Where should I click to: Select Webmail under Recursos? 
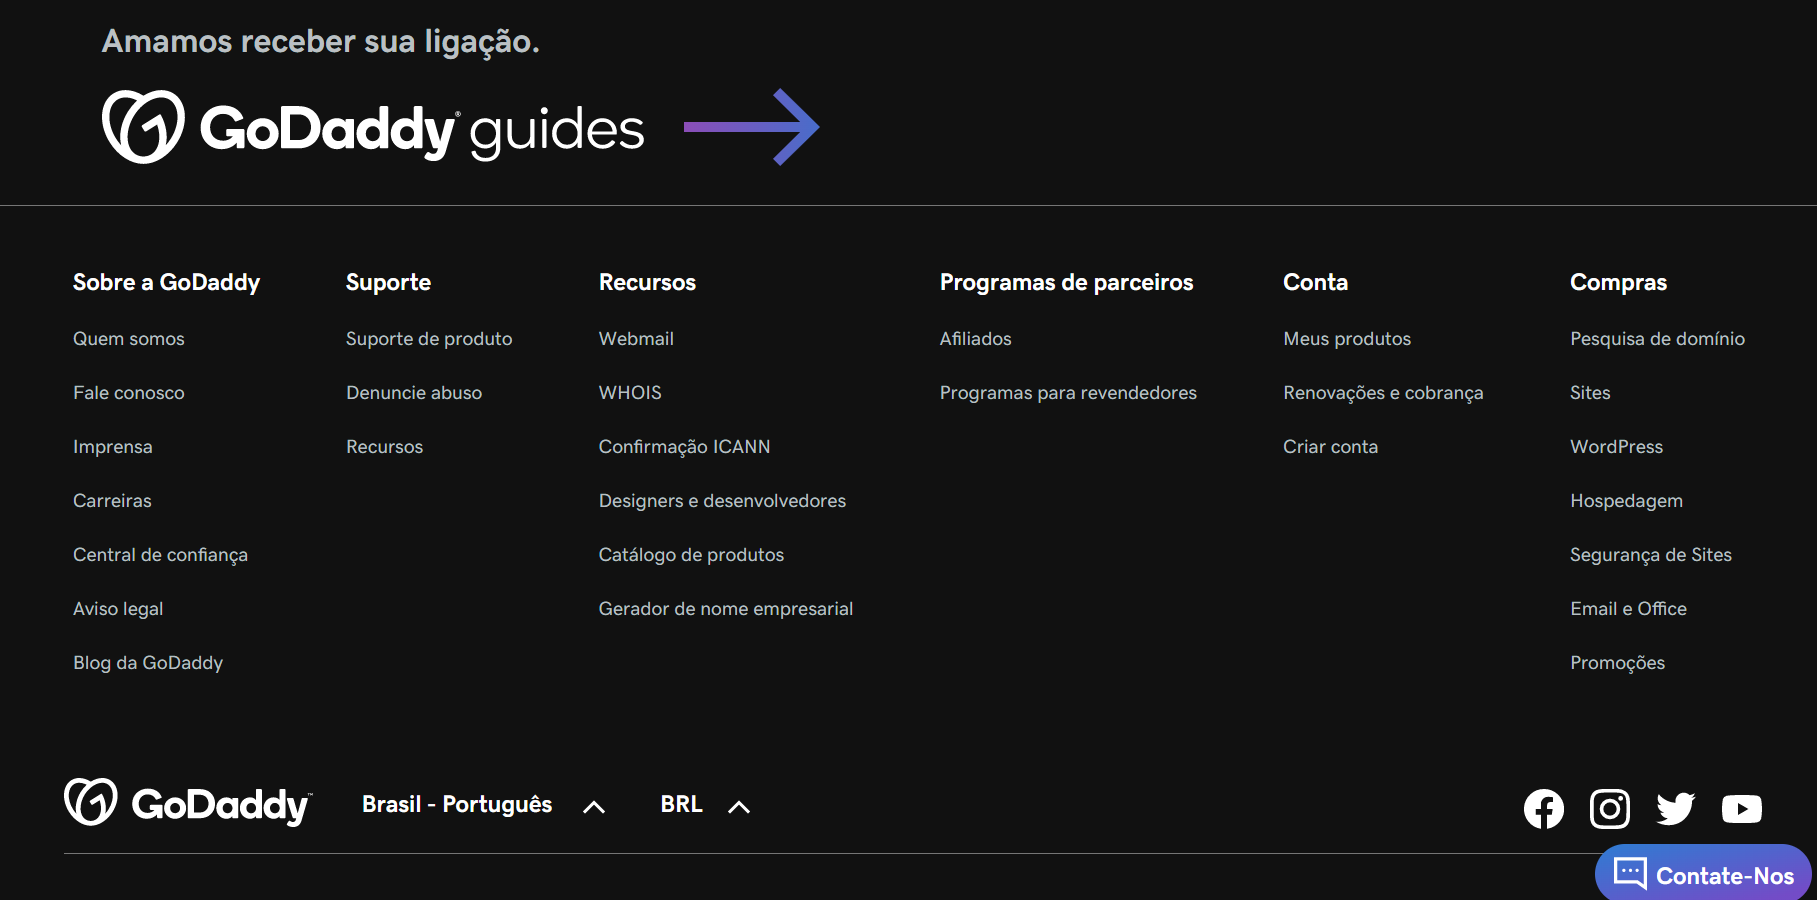tap(636, 338)
